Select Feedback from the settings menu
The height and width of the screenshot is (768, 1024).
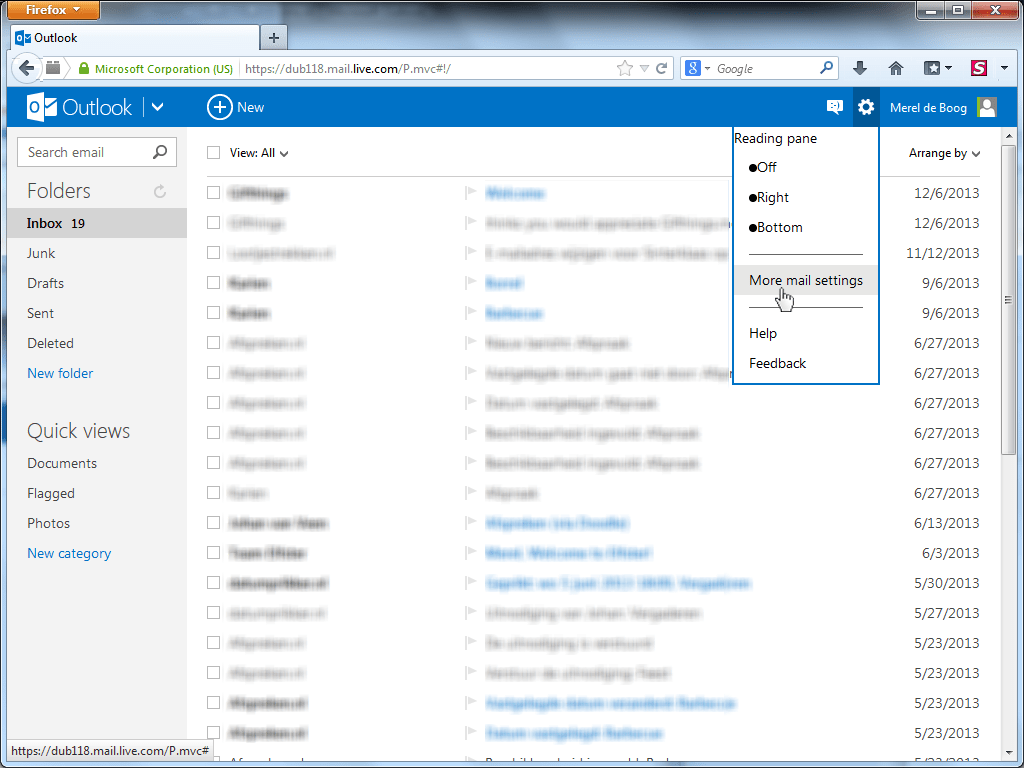777,363
